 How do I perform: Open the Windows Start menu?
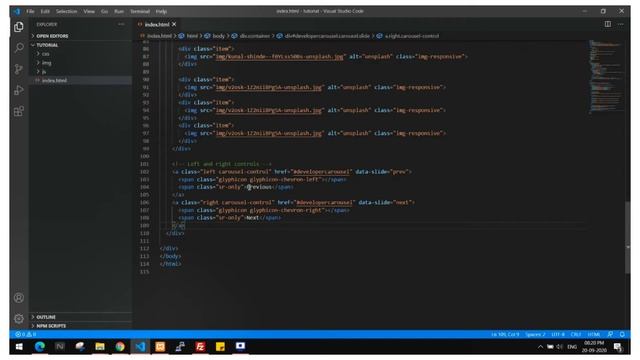click(19, 347)
